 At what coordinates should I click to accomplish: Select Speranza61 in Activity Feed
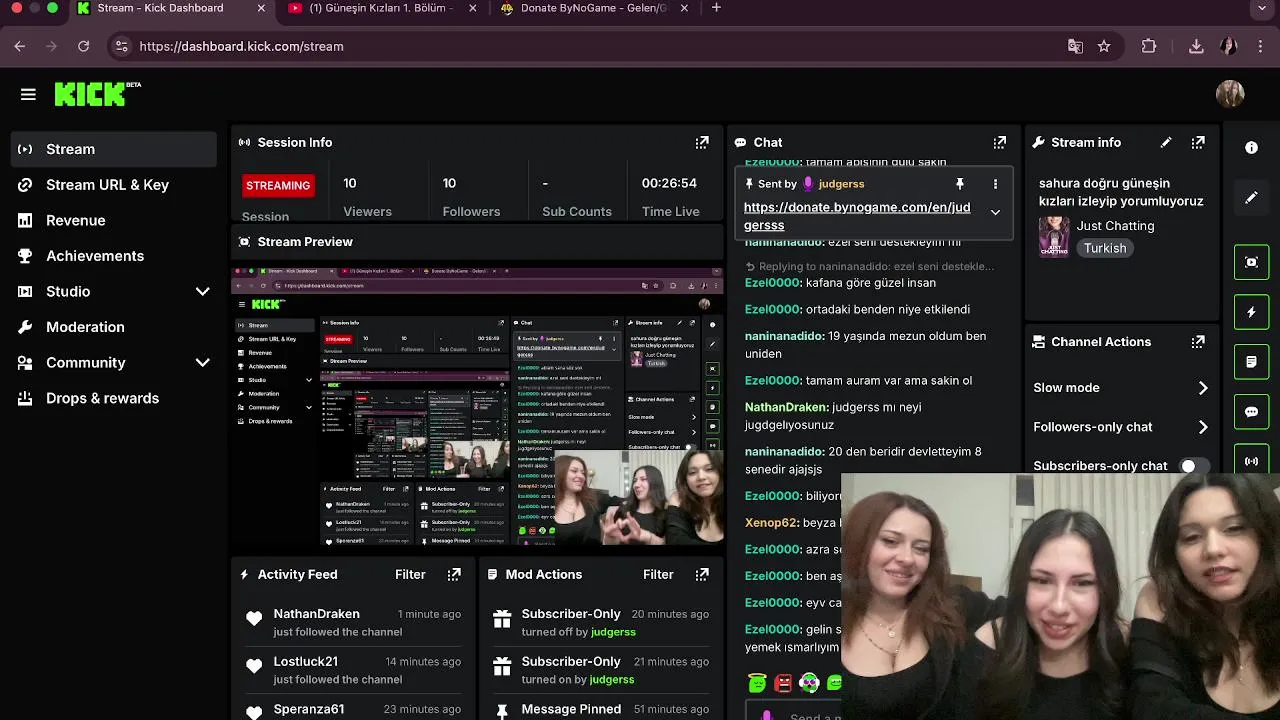(309, 709)
